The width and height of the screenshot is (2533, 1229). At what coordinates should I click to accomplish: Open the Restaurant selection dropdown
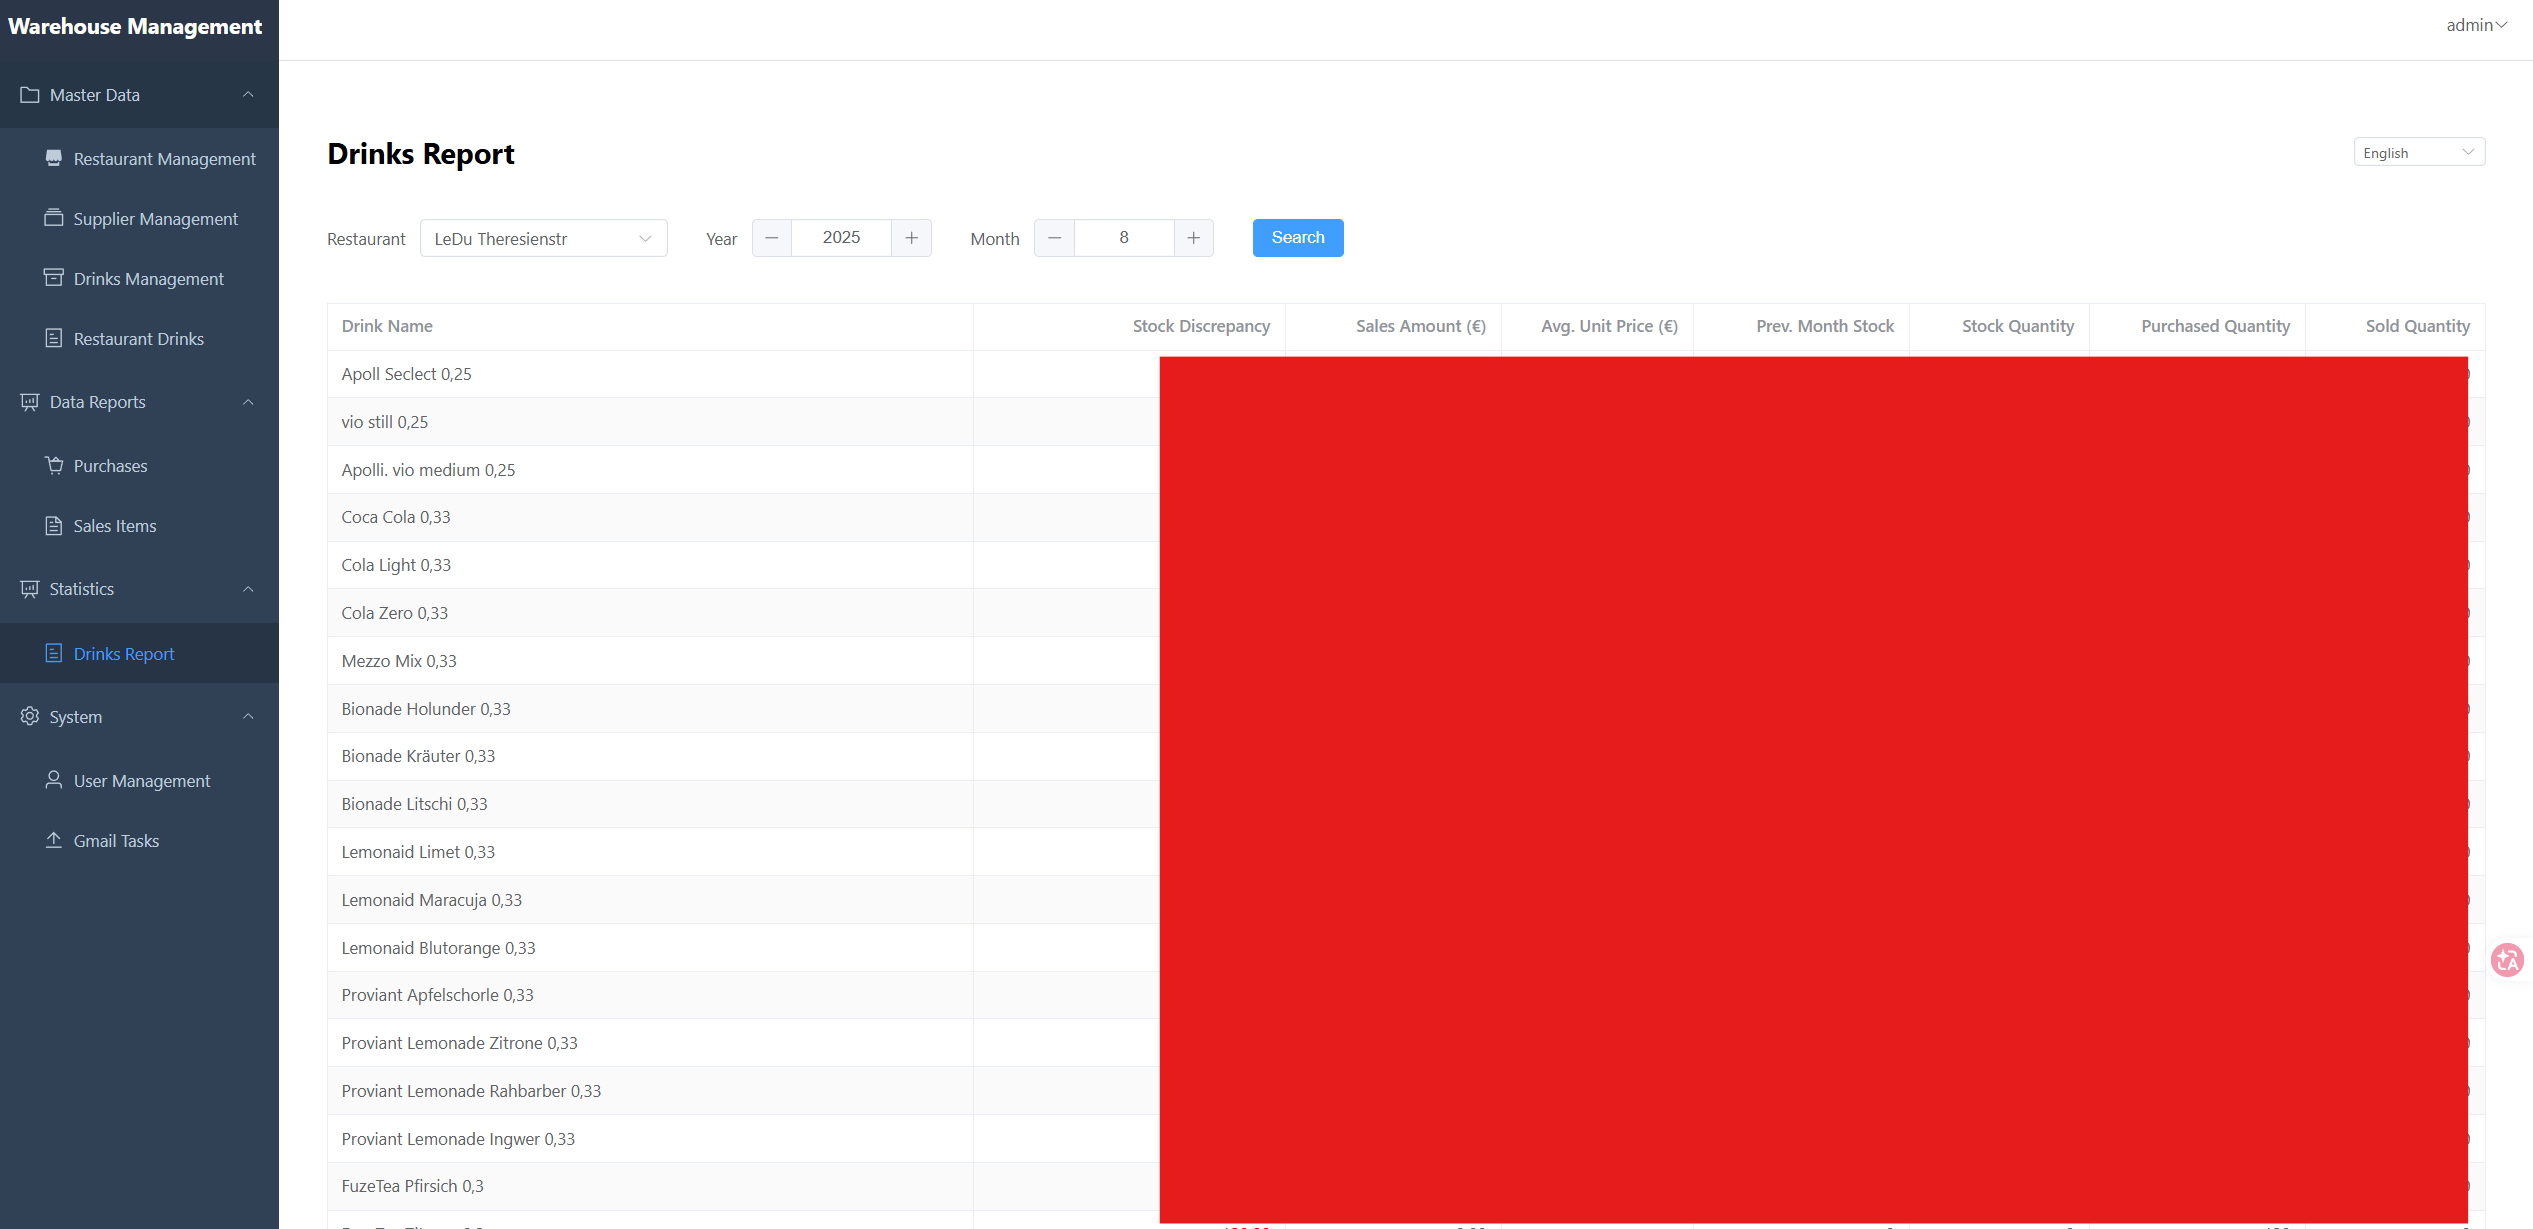click(543, 238)
